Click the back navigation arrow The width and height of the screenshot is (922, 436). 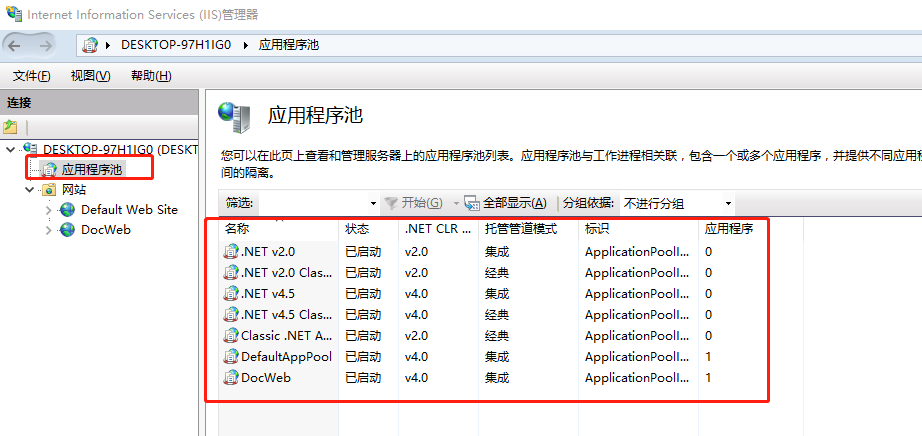tap(14, 46)
